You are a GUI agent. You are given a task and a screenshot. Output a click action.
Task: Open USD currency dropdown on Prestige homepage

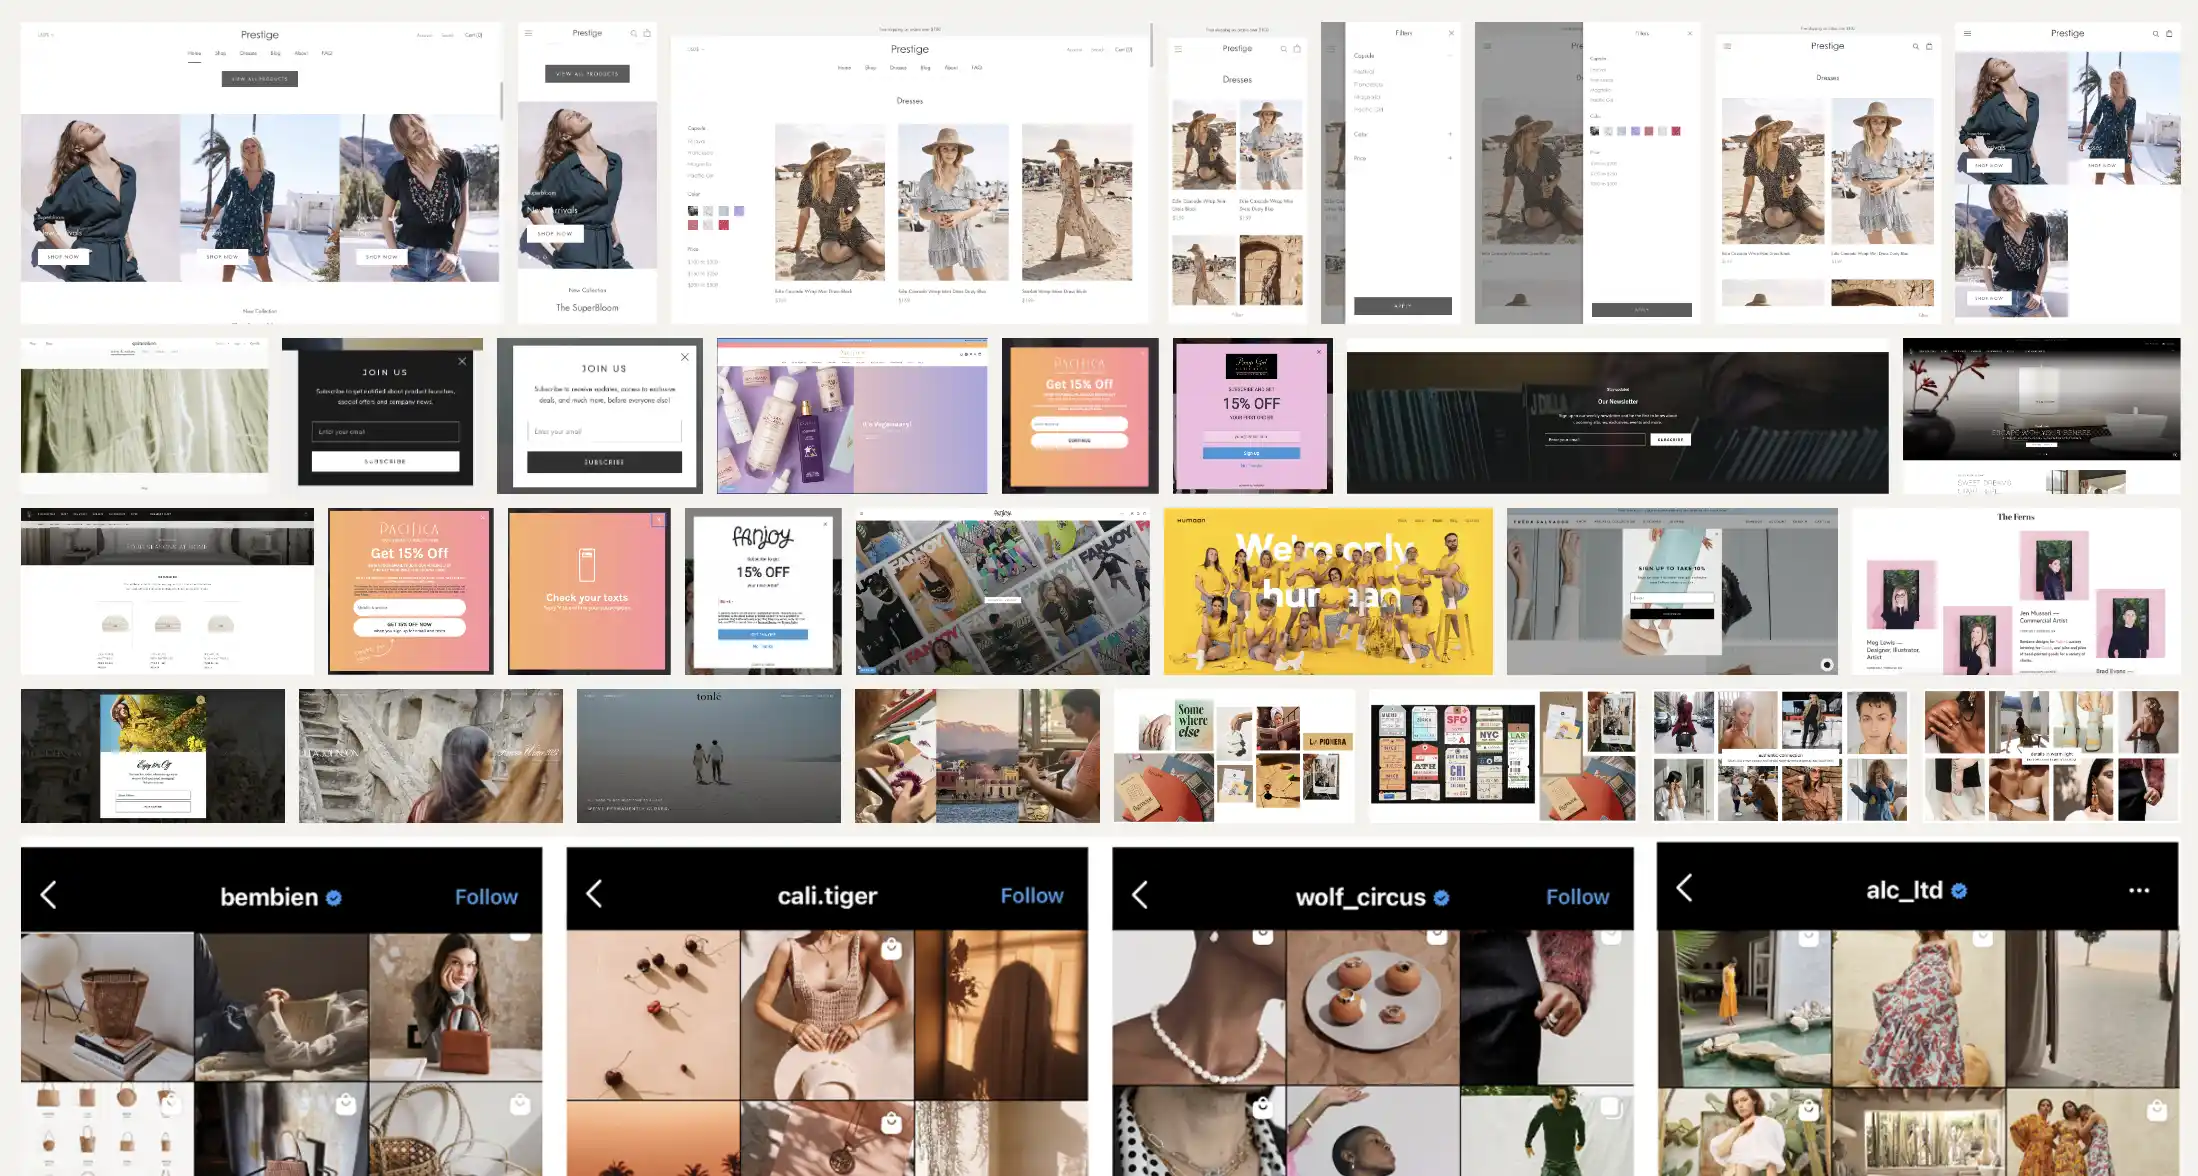point(45,35)
